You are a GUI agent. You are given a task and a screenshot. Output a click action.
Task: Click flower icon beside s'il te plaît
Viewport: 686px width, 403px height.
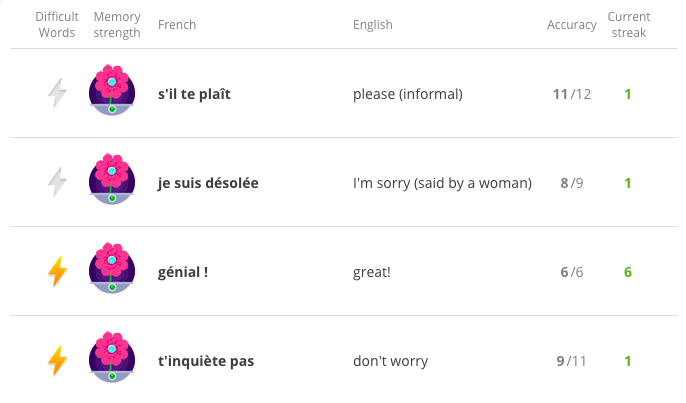[x=112, y=89]
